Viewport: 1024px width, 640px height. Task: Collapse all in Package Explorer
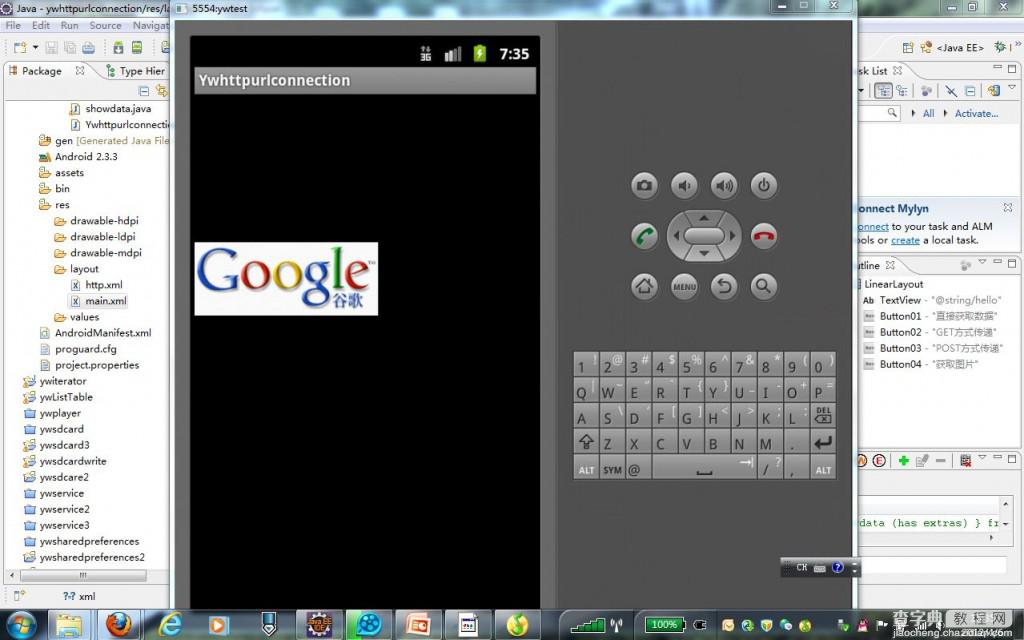pyautogui.click(x=144, y=91)
